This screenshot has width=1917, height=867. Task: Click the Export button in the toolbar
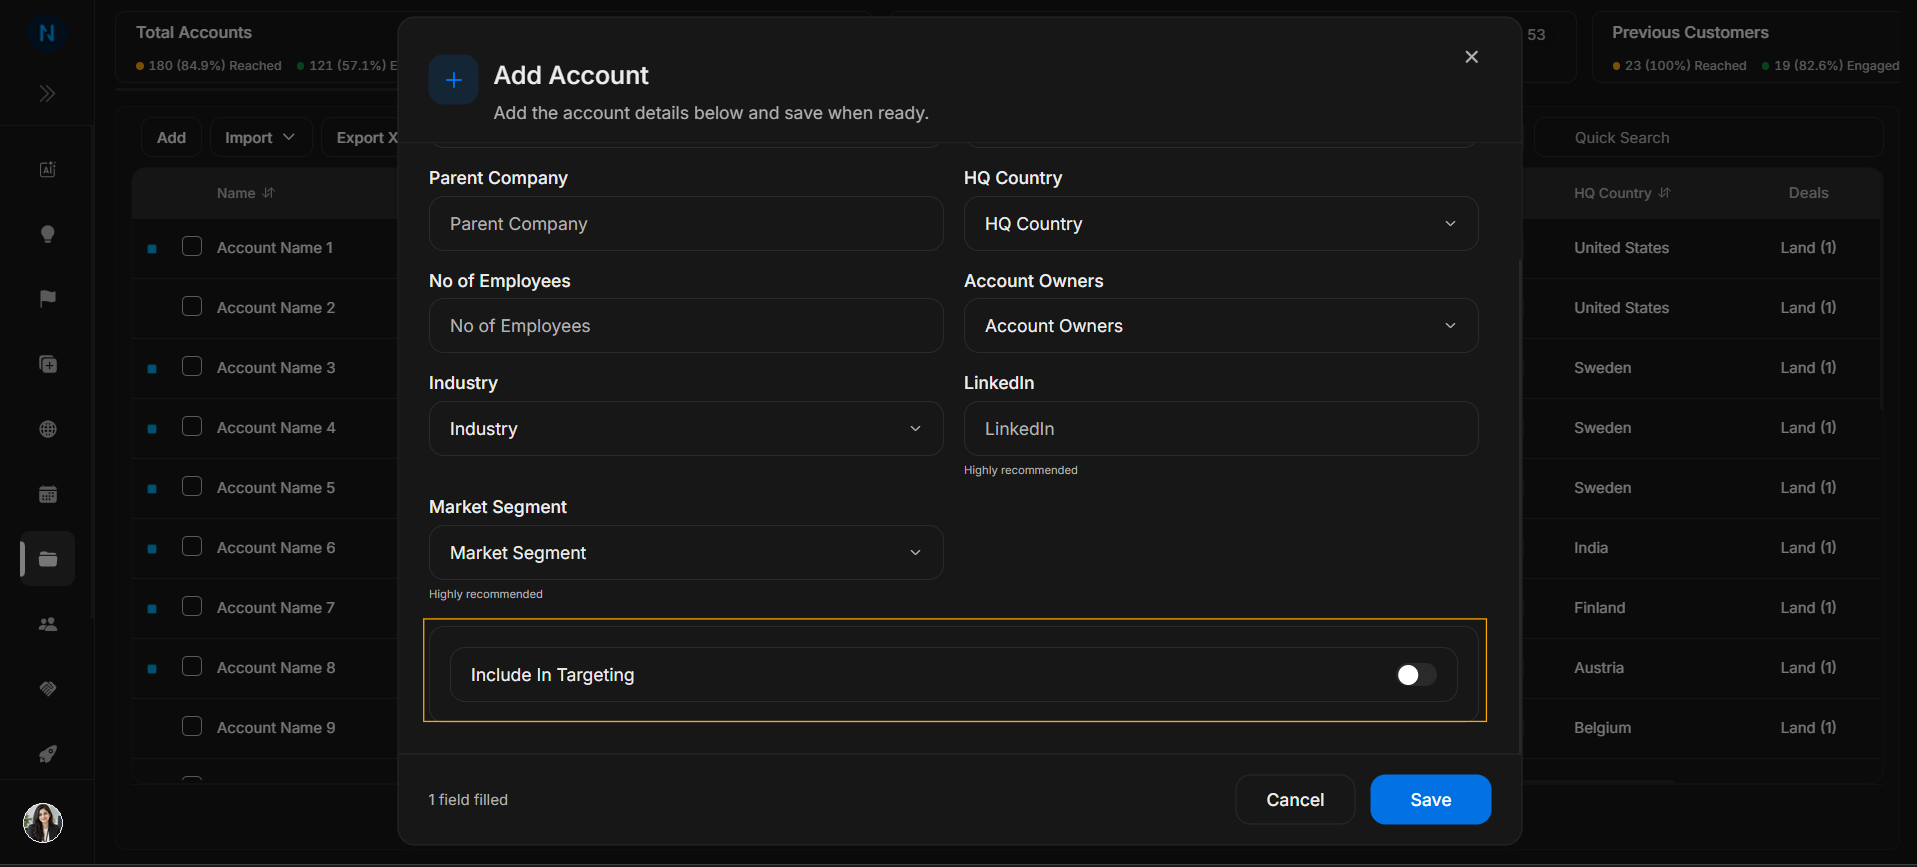pyautogui.click(x=361, y=137)
